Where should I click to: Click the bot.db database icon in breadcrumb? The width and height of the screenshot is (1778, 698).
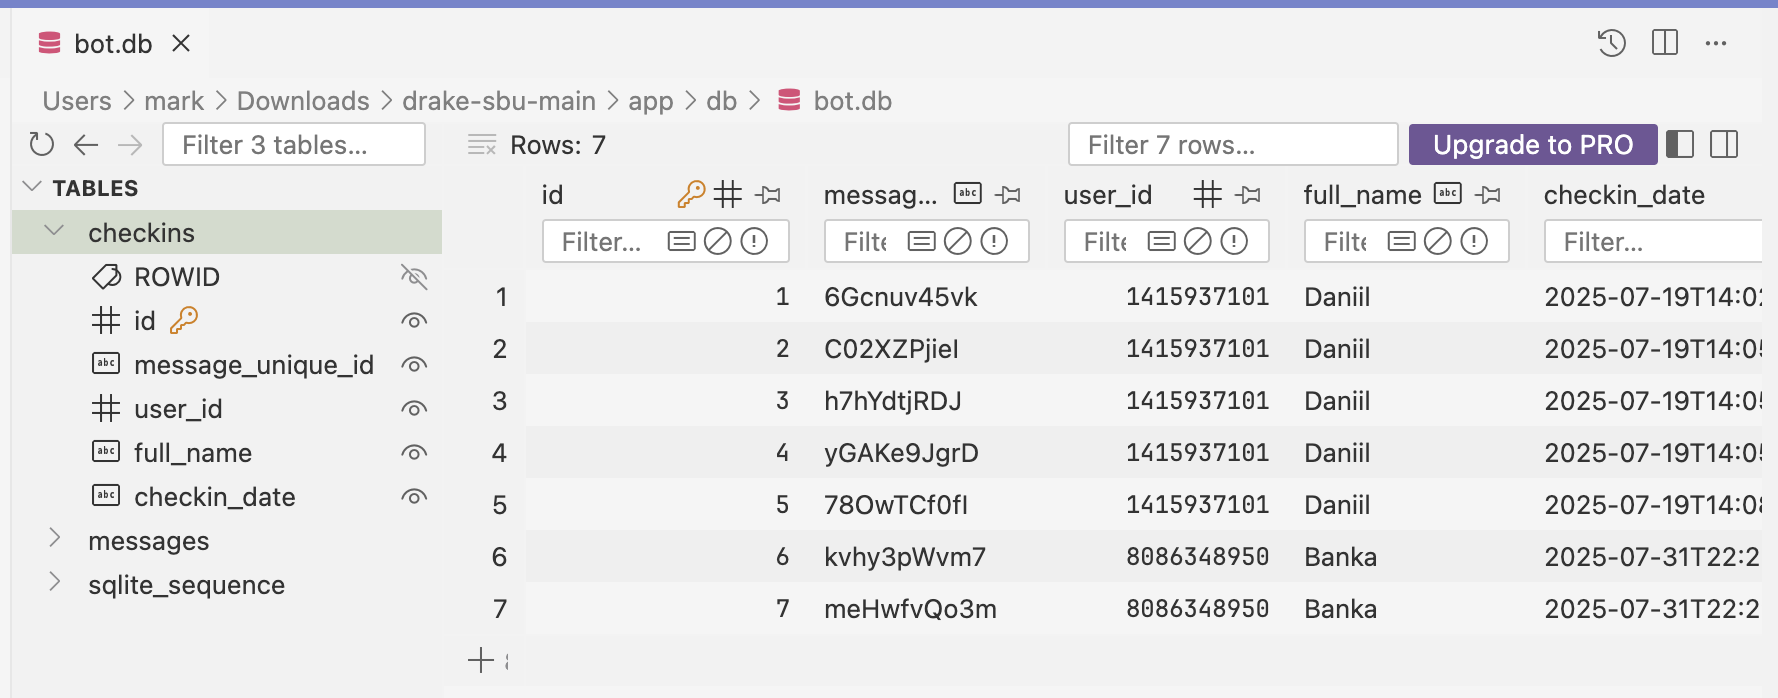(x=789, y=100)
